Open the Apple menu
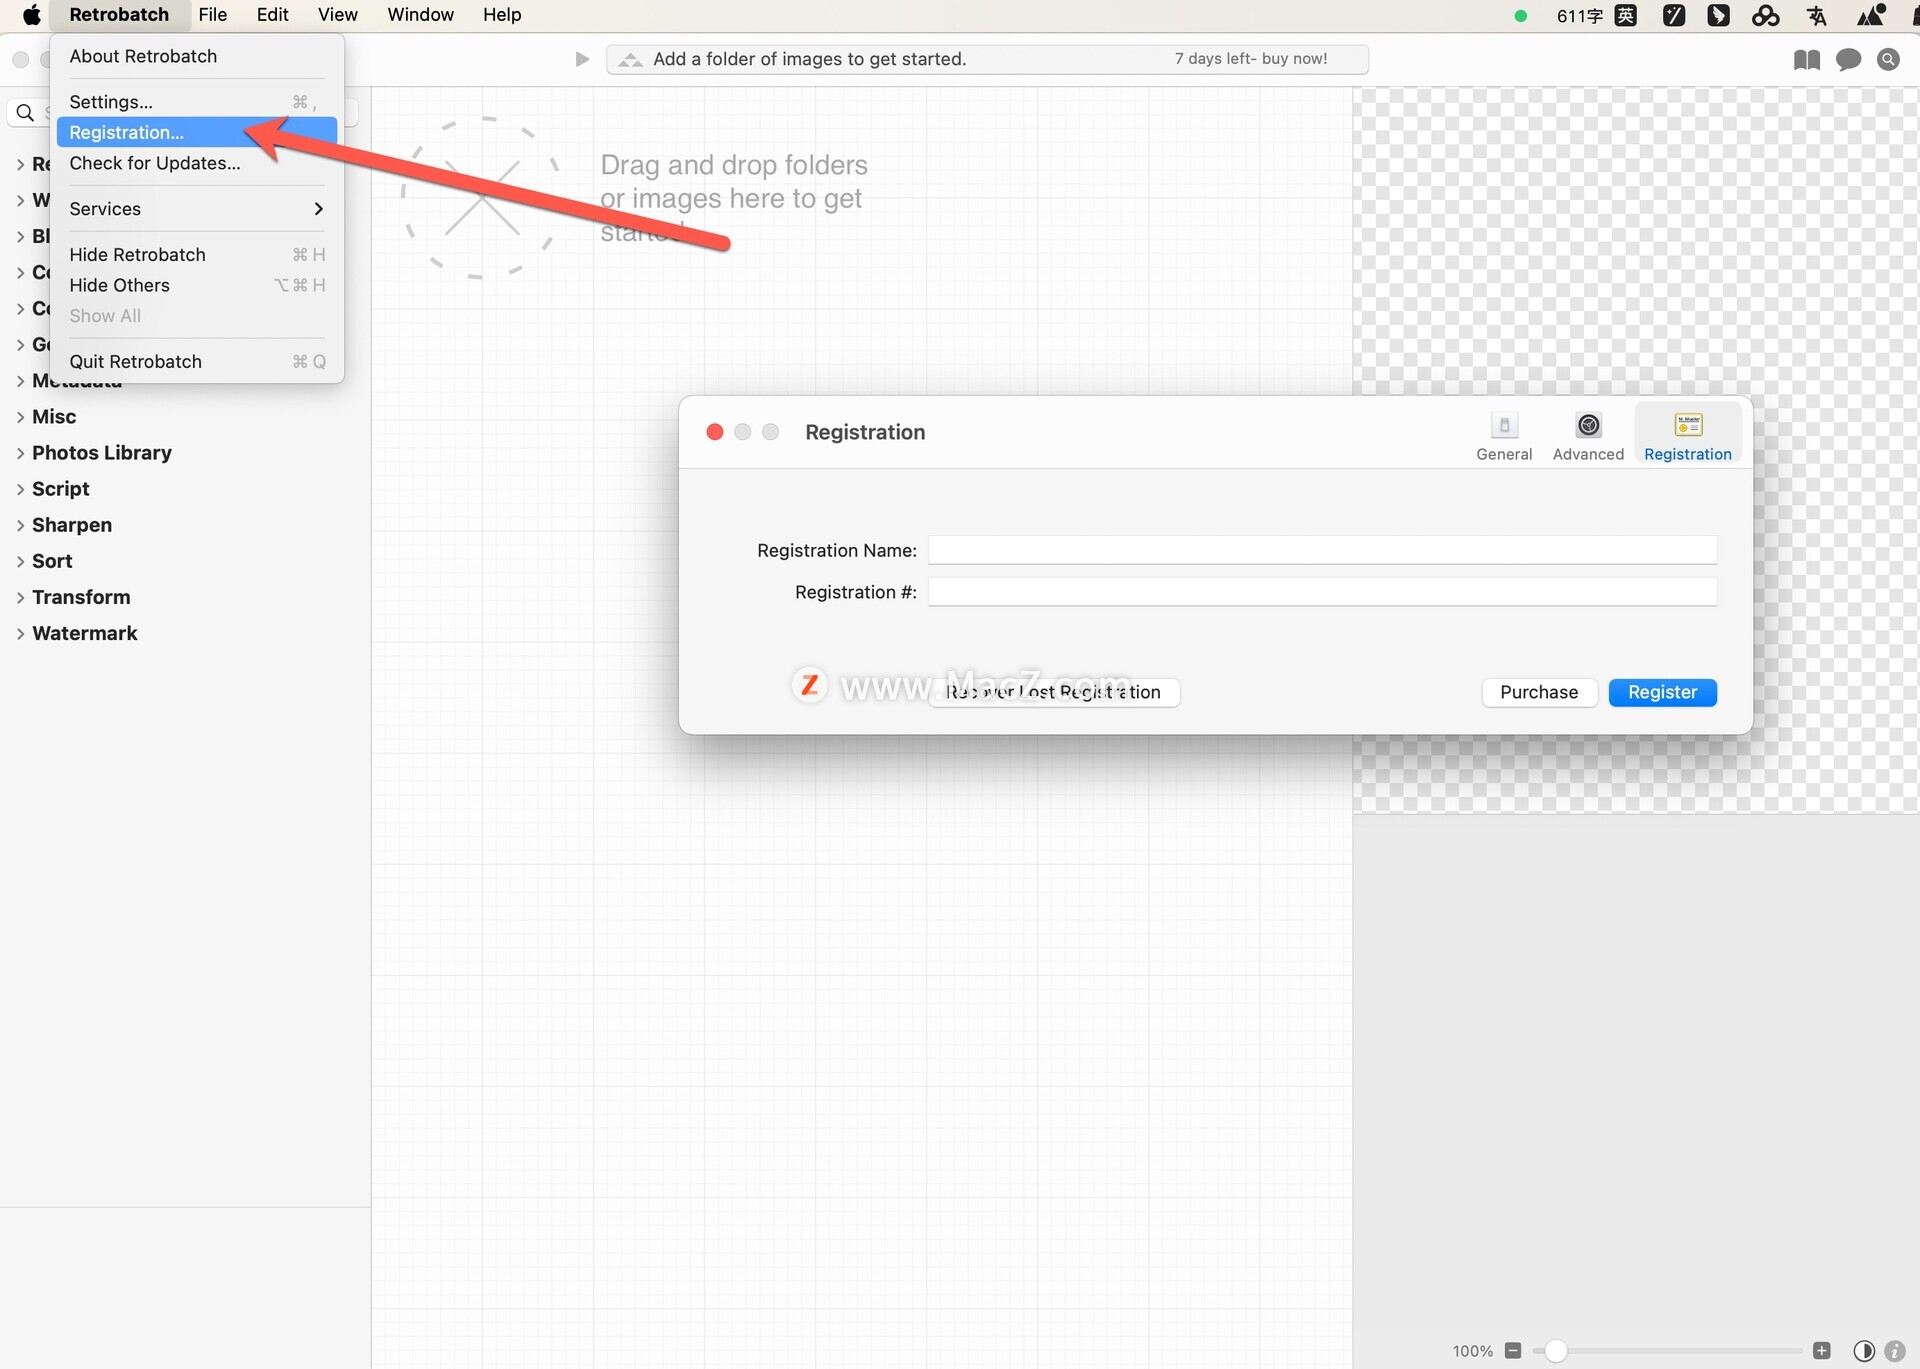 click(x=31, y=15)
